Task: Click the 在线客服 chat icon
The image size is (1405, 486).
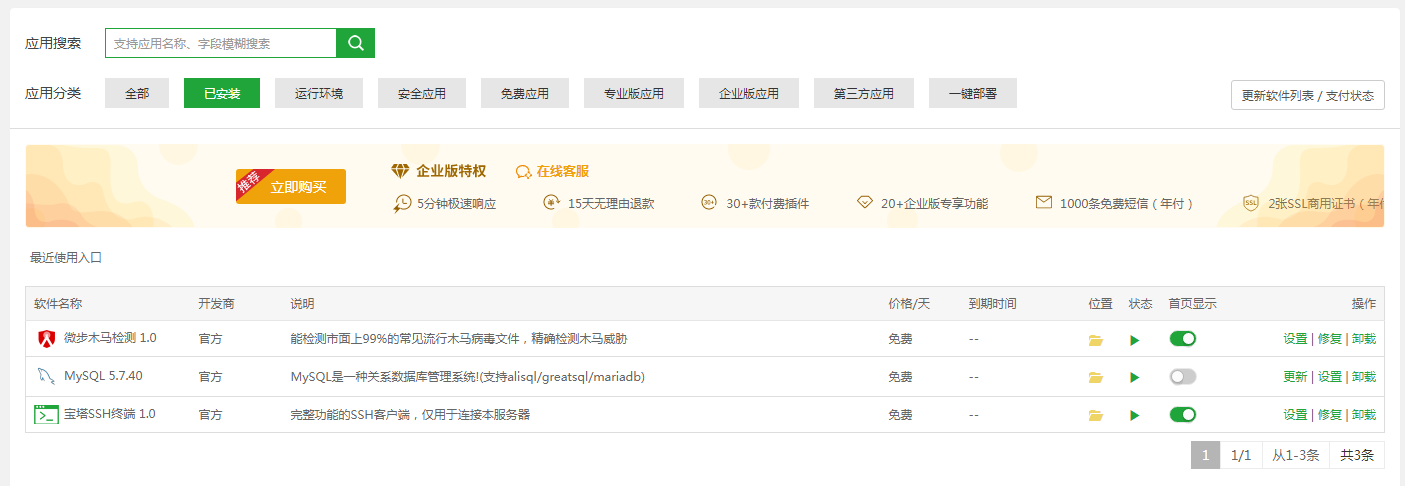Action: 523,172
